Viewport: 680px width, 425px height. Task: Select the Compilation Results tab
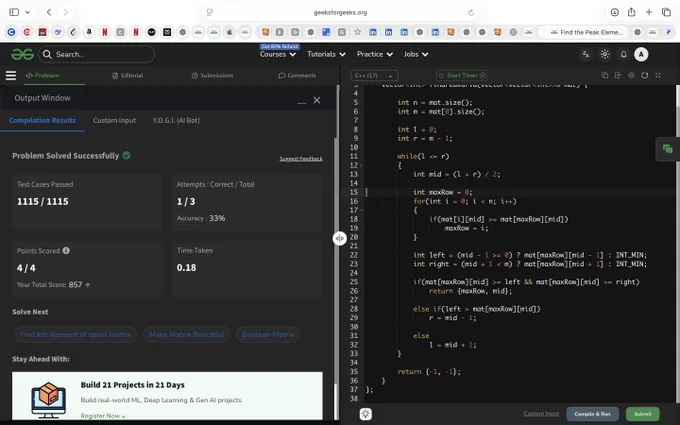42,121
